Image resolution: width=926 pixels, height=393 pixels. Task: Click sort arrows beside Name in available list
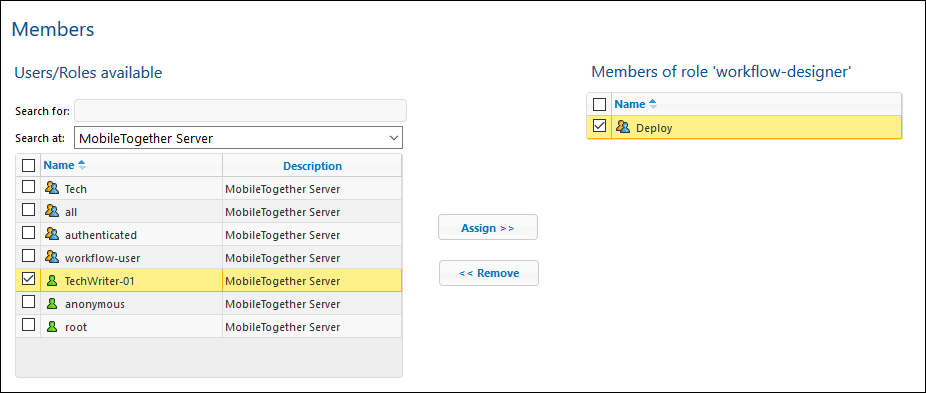[x=82, y=165]
